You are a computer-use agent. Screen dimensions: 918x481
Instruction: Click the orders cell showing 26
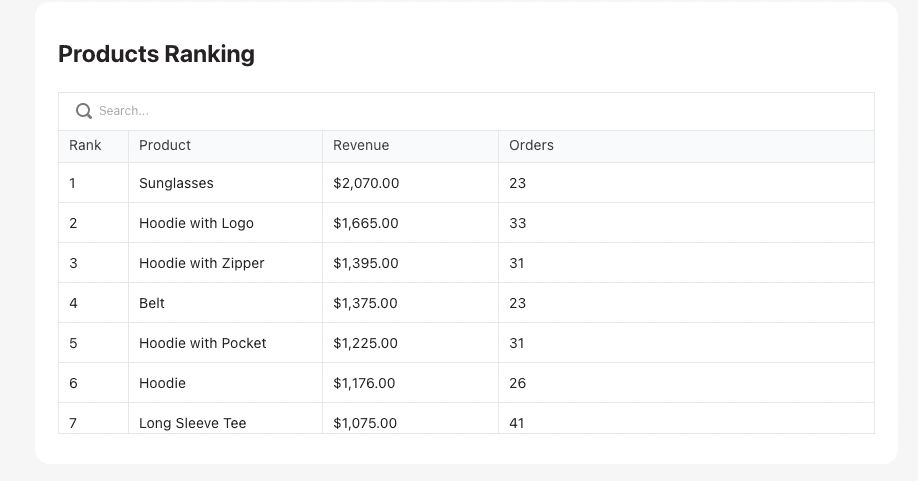517,383
